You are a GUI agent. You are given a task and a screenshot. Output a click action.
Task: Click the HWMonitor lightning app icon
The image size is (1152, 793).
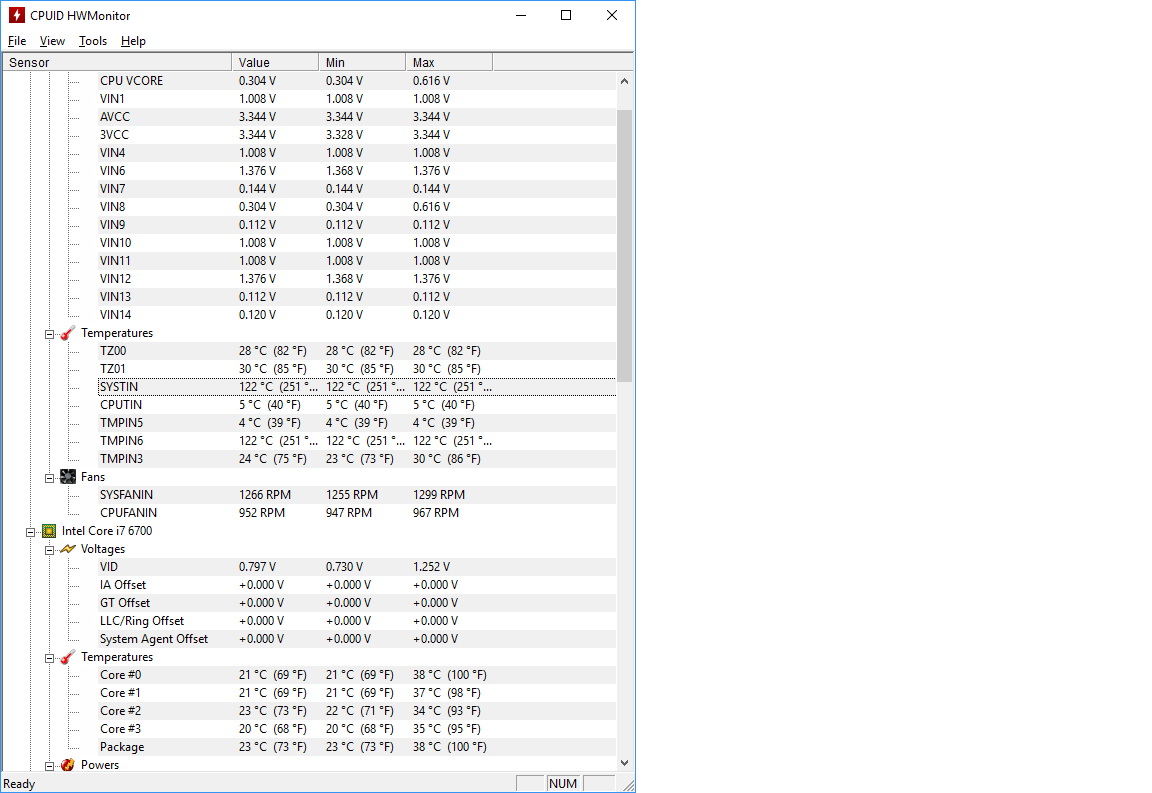point(16,15)
